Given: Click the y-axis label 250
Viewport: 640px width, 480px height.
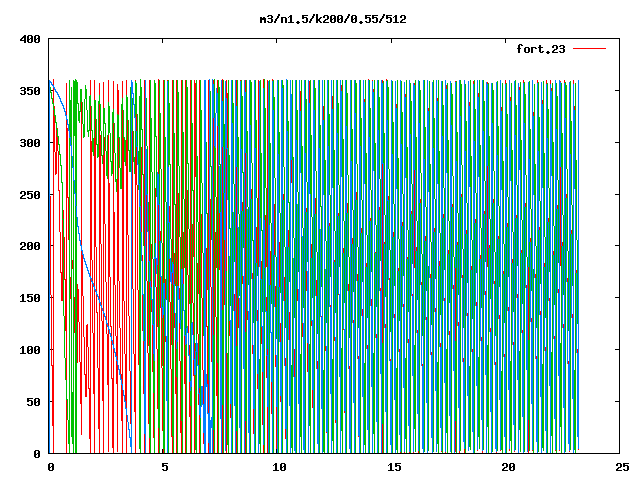Looking at the screenshot, I should coord(30,195).
